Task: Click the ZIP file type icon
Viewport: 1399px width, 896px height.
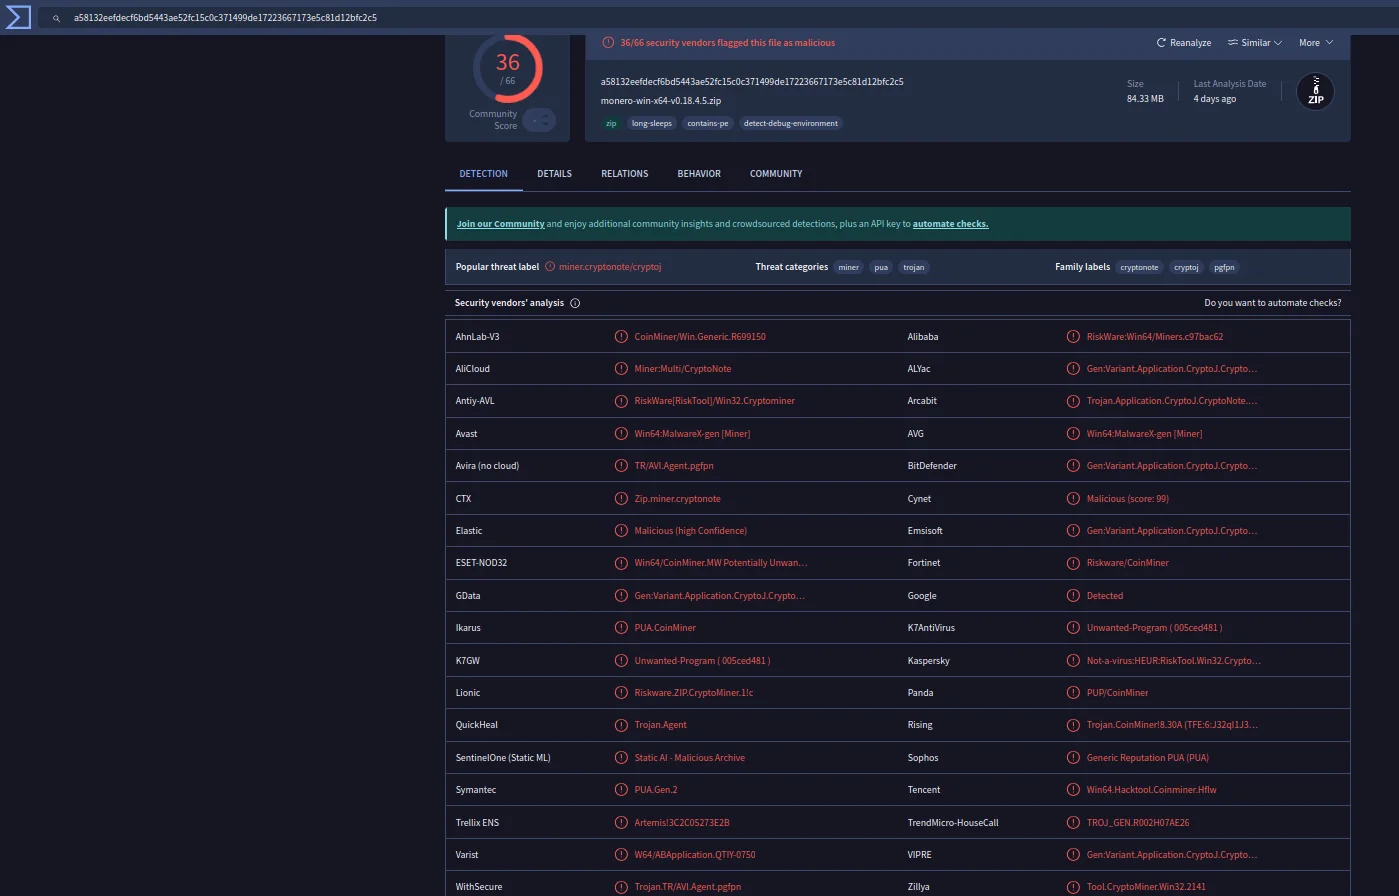Action: click(x=1315, y=92)
